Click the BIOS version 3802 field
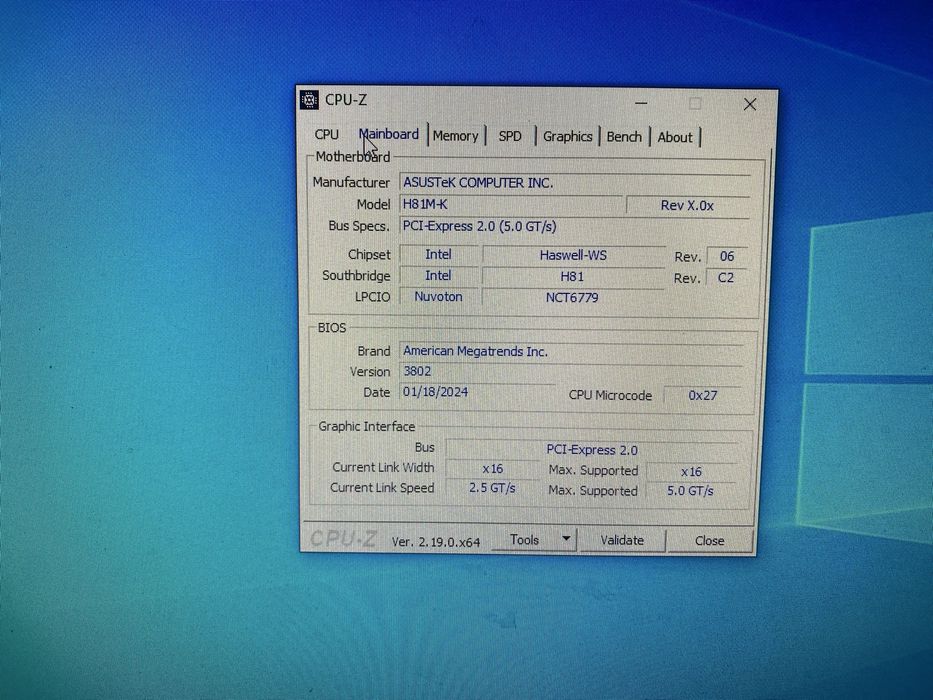933x700 pixels. click(571, 372)
